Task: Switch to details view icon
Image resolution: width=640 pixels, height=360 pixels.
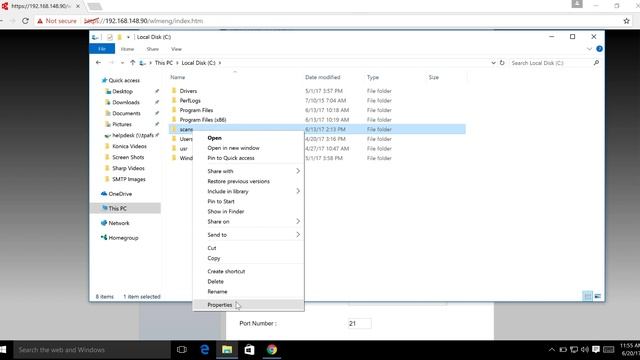Action: pyautogui.click(x=587, y=296)
